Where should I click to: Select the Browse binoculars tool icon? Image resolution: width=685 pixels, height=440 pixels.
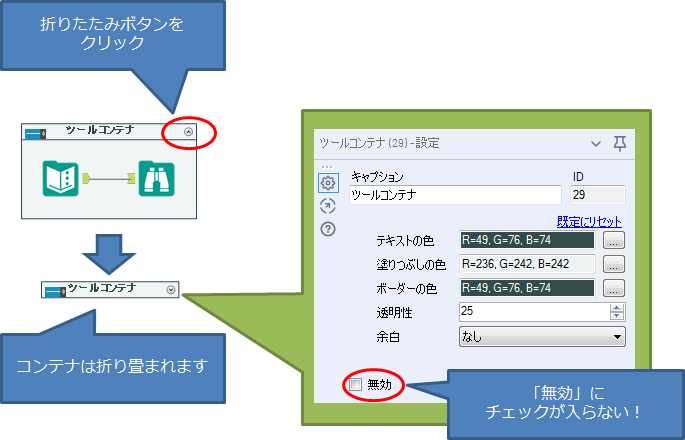[155, 178]
